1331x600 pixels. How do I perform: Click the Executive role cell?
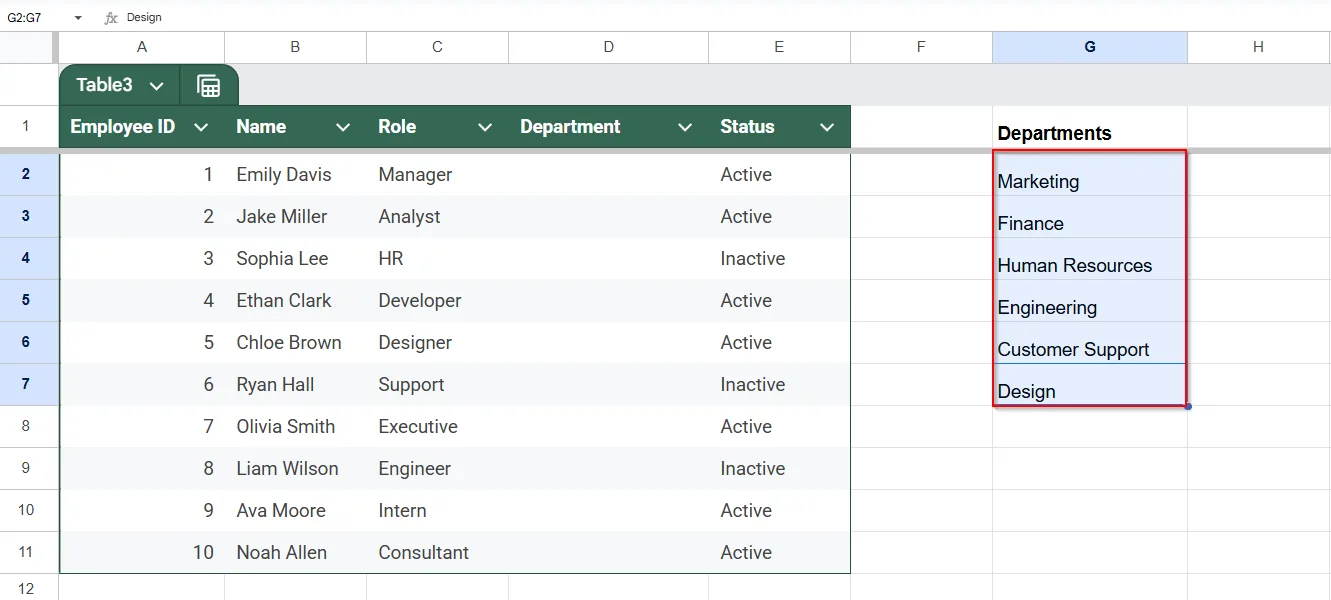click(437, 426)
